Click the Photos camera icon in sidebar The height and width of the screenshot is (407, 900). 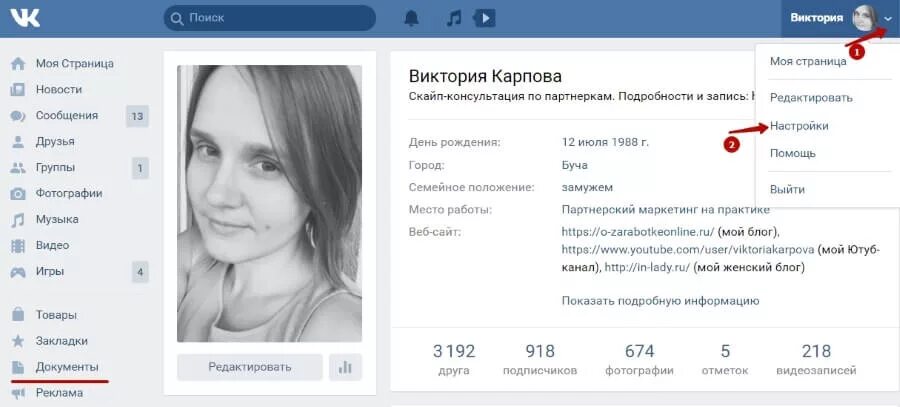point(18,193)
